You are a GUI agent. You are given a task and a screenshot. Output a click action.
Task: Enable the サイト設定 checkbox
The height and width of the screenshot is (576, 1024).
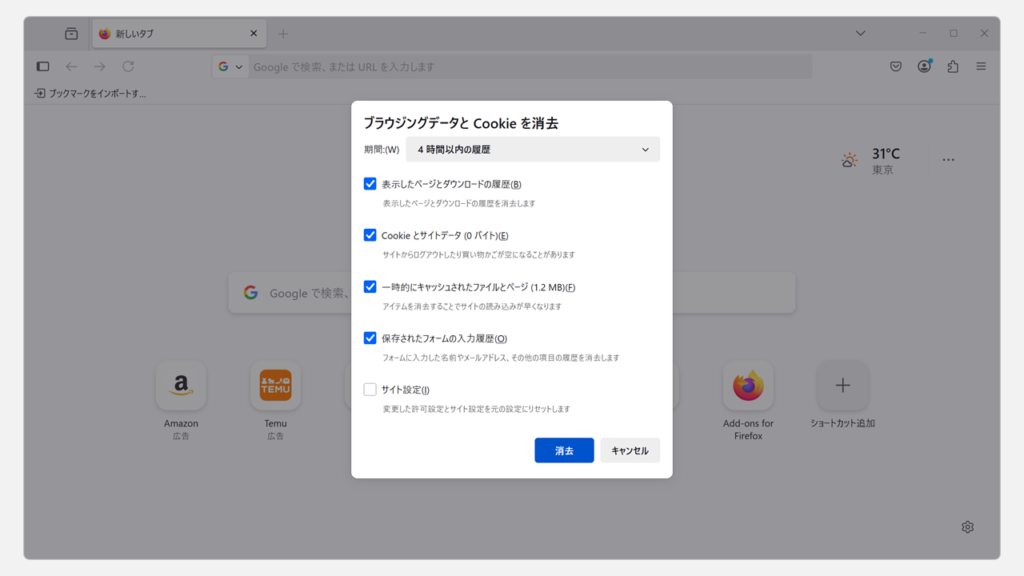(370, 390)
